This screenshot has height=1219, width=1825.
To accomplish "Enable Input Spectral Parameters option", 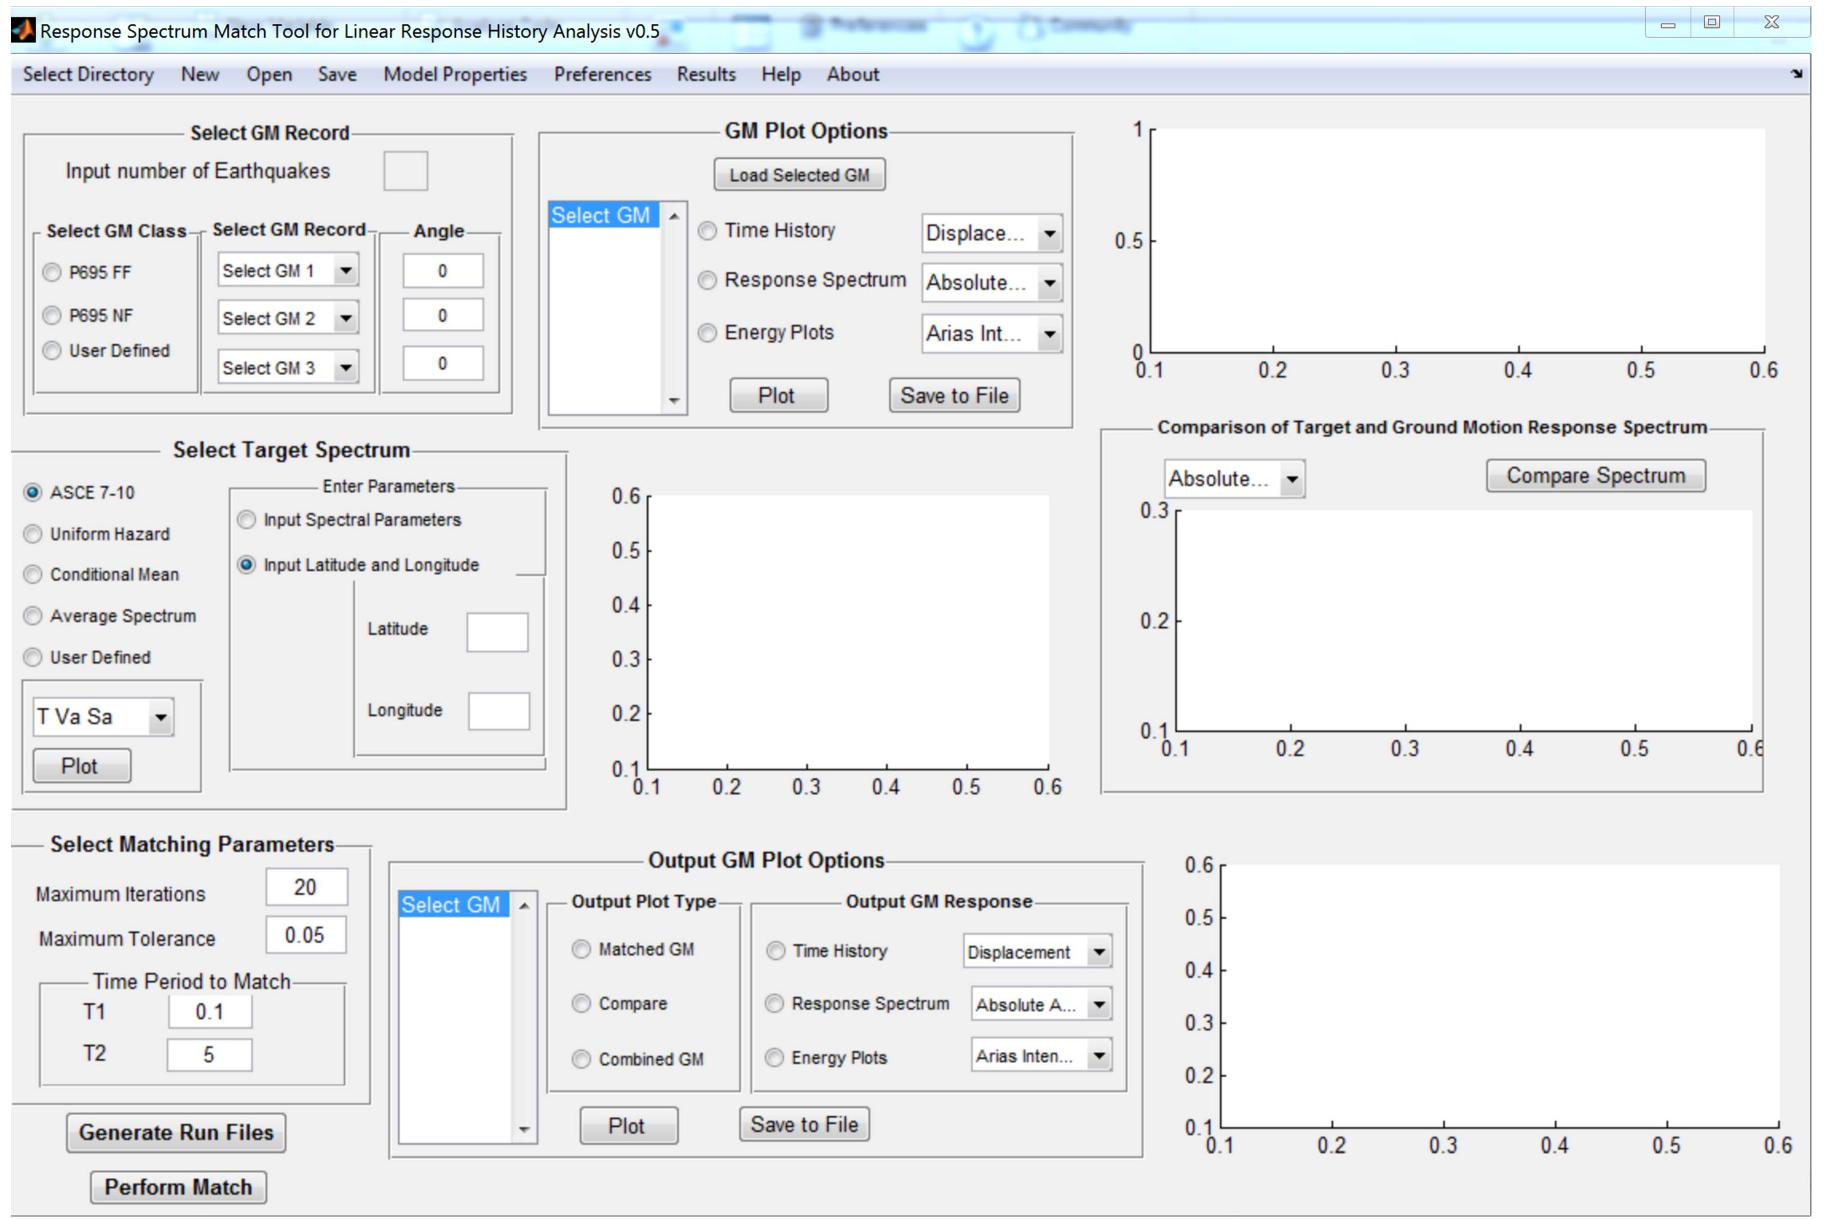I will point(245,520).
